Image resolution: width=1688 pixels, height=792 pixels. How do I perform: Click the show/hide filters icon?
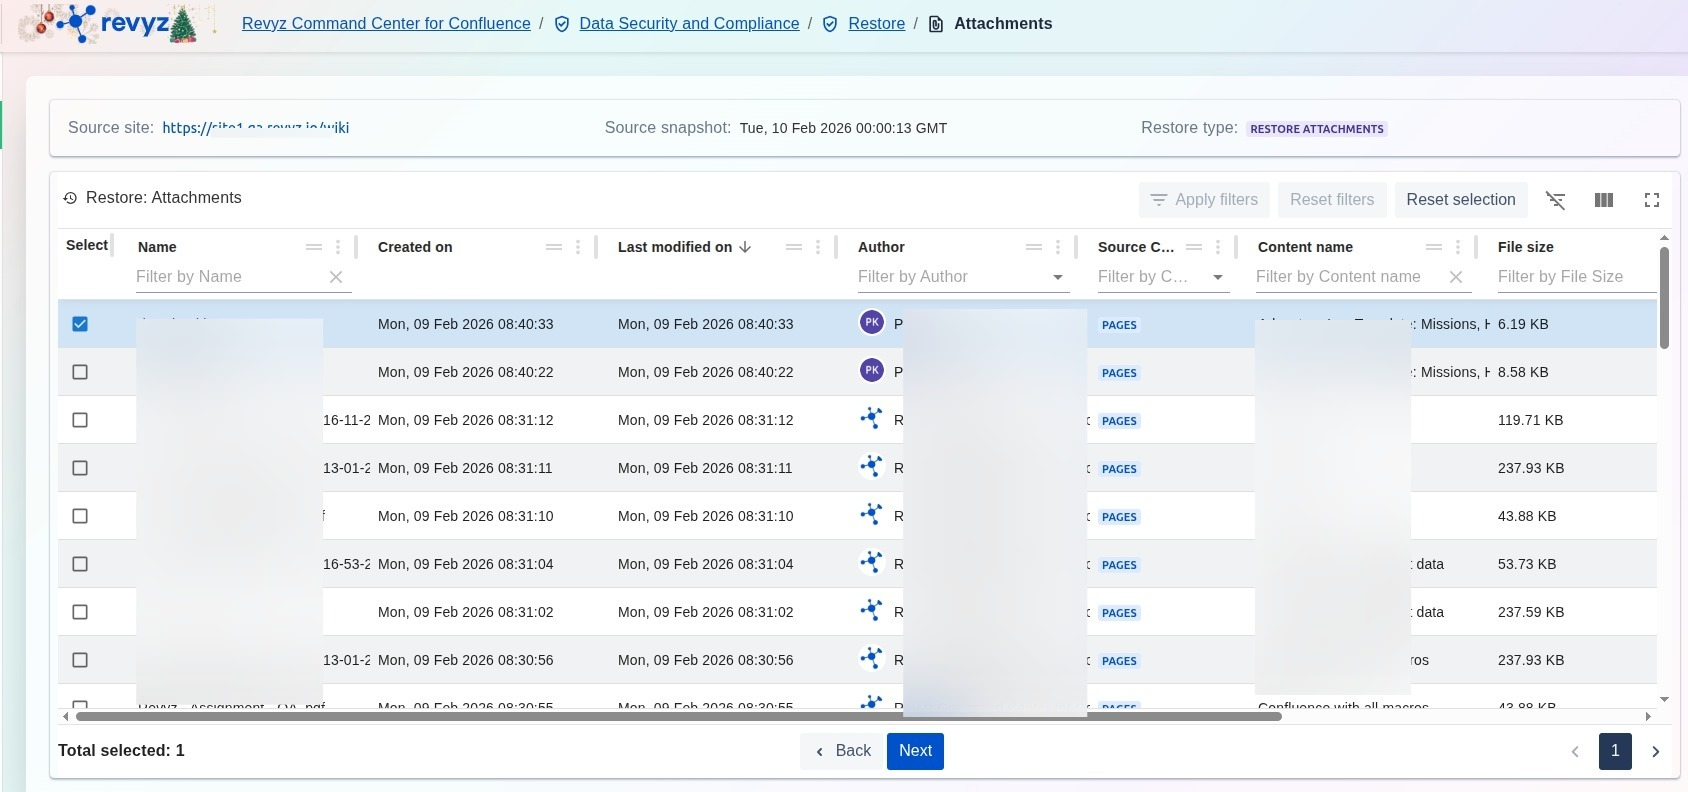click(x=1555, y=200)
